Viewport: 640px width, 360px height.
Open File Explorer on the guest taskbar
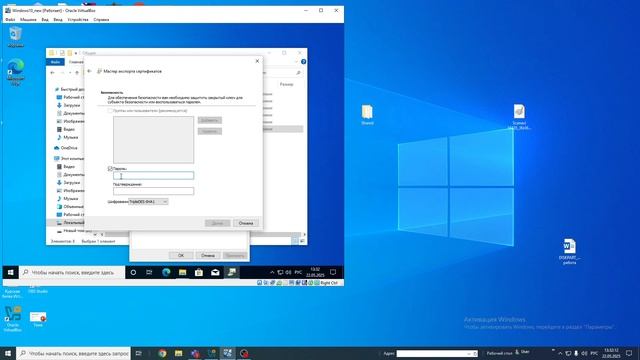click(182, 272)
